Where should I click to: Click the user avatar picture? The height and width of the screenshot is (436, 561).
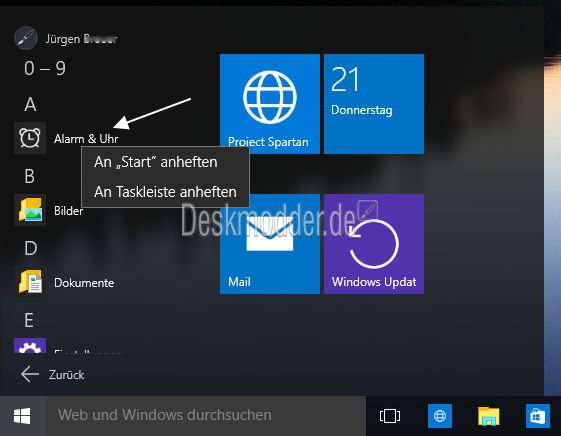click(25, 38)
